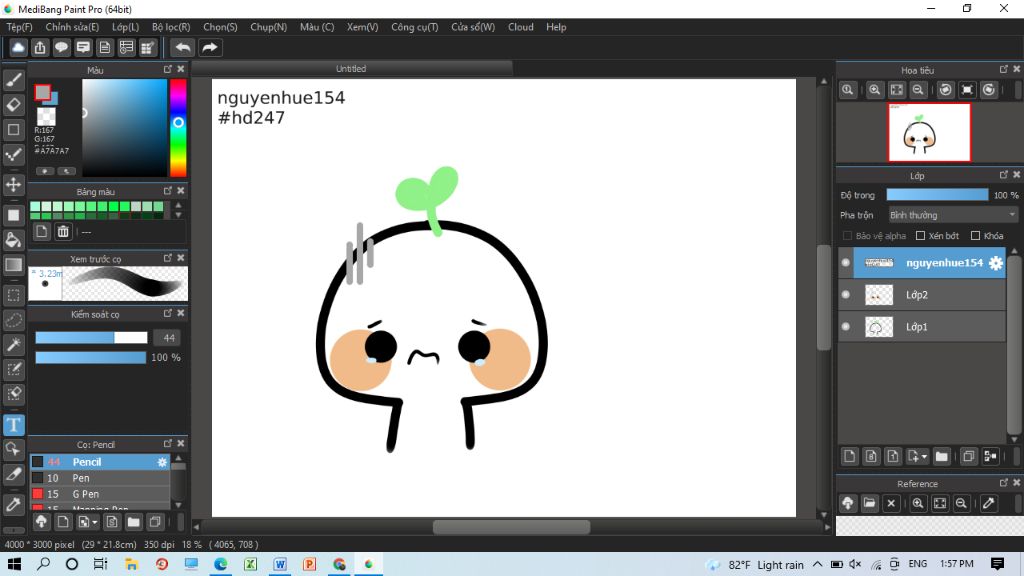Expand the add-brush dropdown in brush panel
Image resolution: width=1024 pixels, height=576 pixels.
[x=87, y=522]
